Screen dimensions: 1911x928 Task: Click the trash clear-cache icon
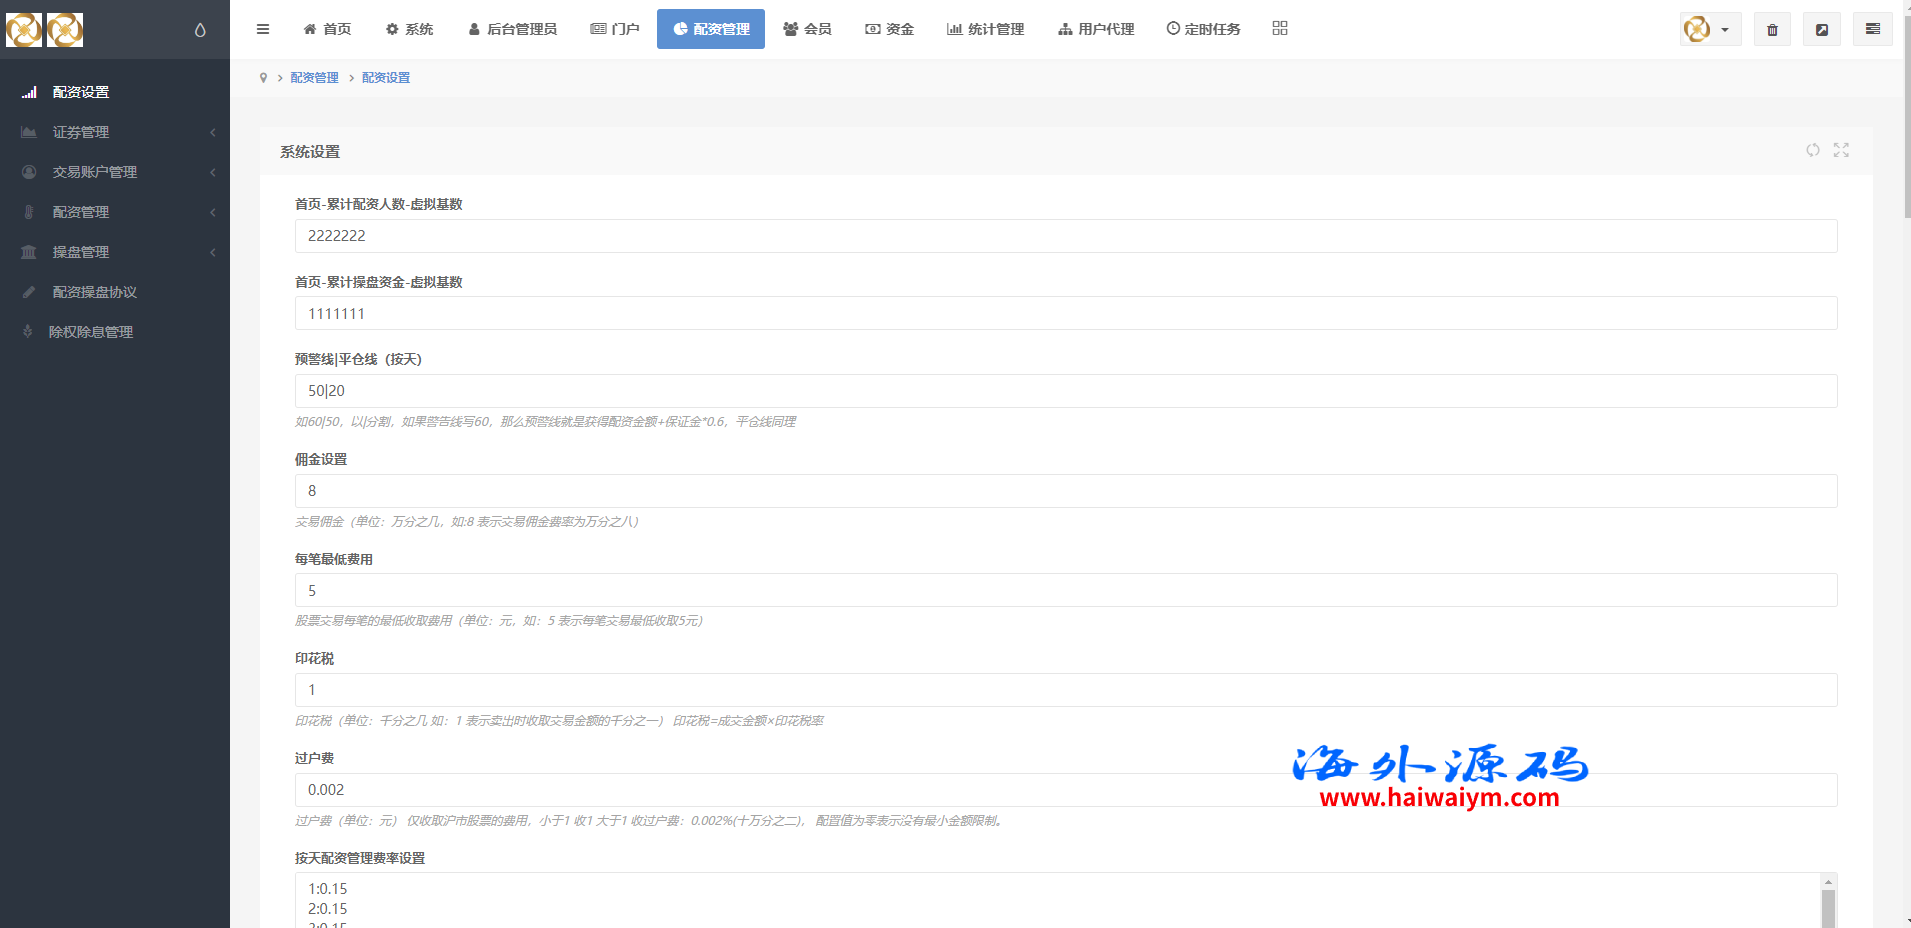[1772, 30]
